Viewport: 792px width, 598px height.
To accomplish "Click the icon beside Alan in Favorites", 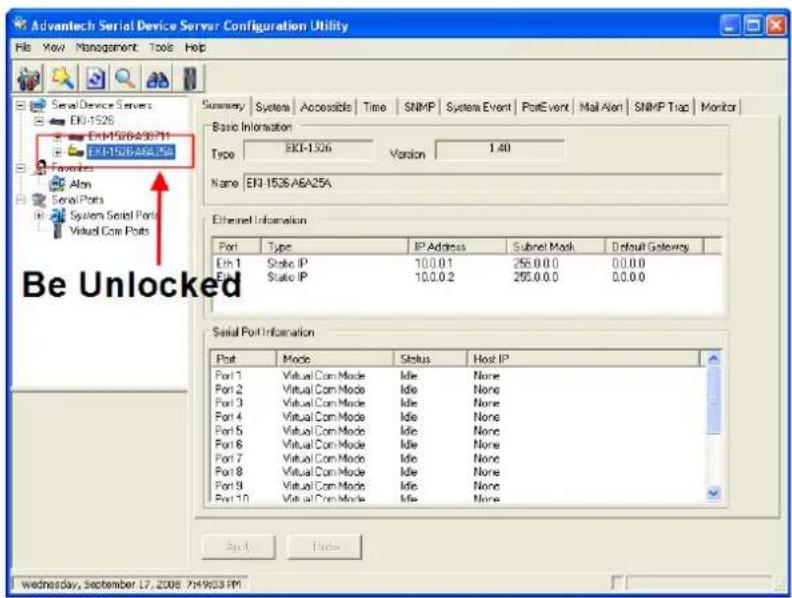I will coord(57,184).
